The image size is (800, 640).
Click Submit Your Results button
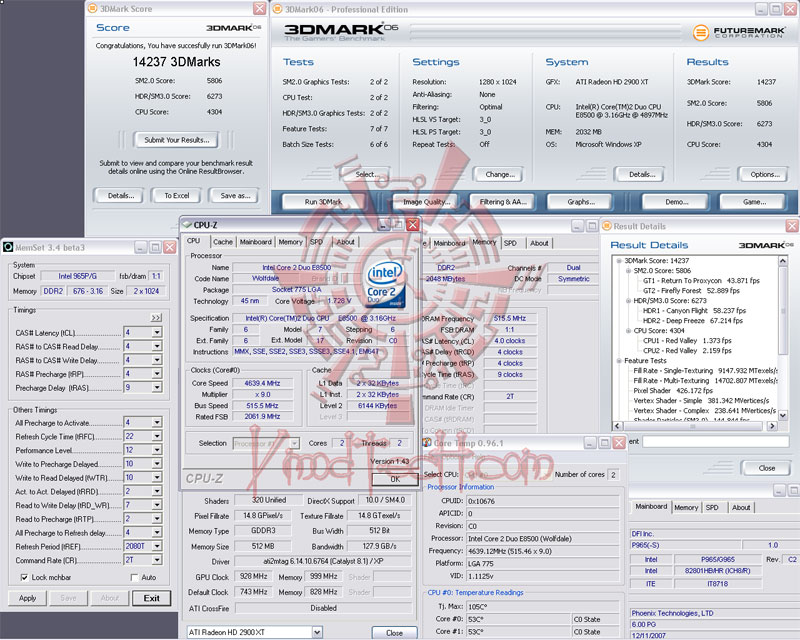(177, 140)
